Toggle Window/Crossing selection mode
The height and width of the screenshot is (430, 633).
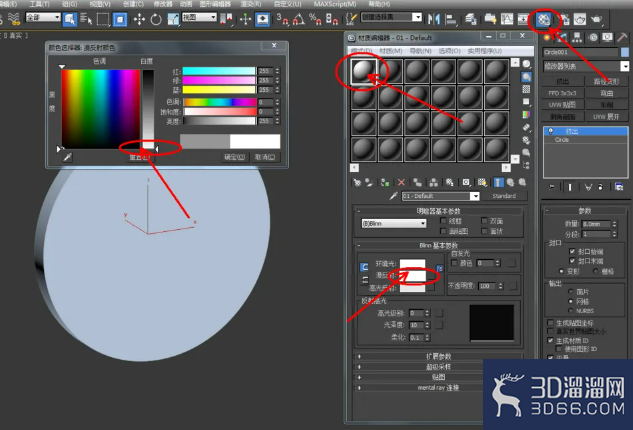(x=120, y=19)
